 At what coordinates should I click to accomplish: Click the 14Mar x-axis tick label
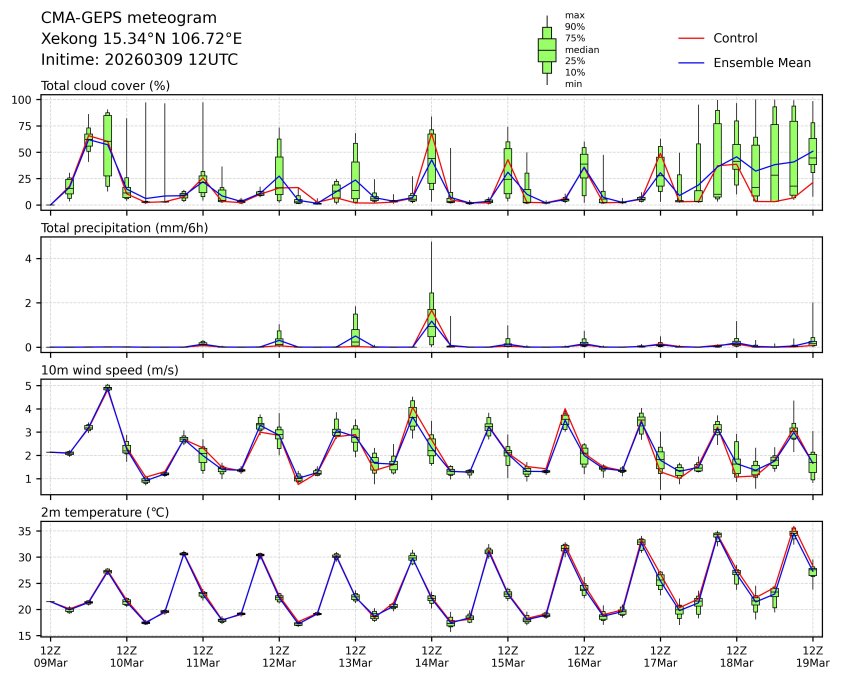[431, 662]
